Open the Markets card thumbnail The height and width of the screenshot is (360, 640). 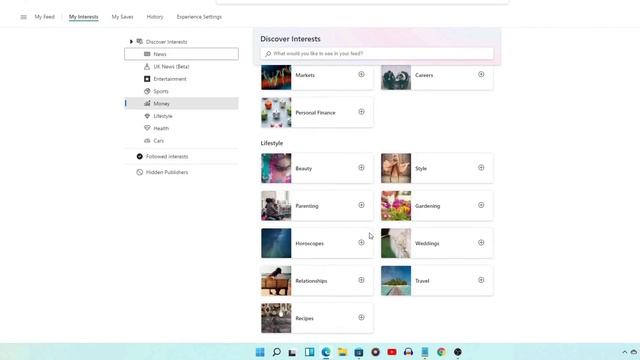pyautogui.click(x=276, y=77)
